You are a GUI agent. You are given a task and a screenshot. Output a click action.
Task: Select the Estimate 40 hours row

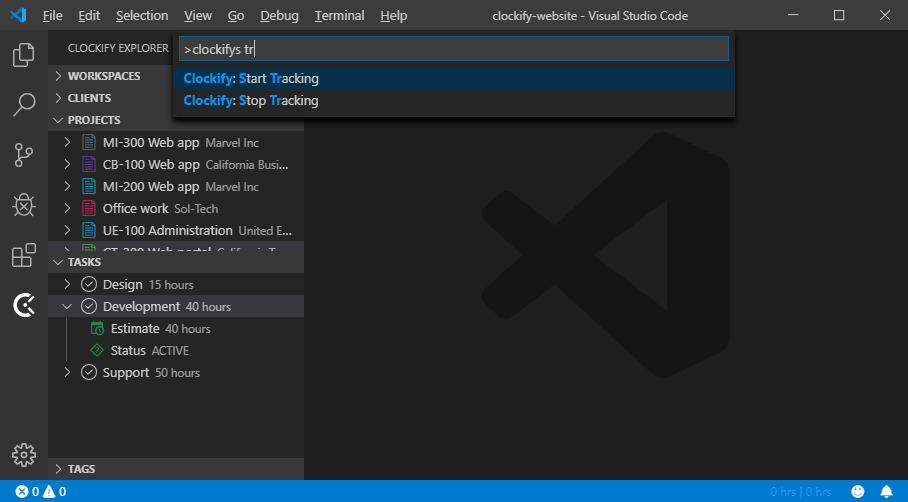tap(176, 328)
